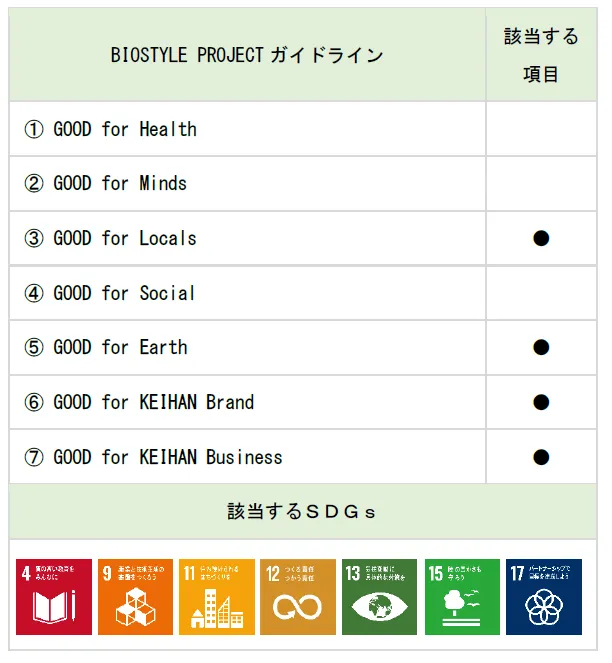
Task: Click the SDG 4 quality education icon
Action: (54, 597)
